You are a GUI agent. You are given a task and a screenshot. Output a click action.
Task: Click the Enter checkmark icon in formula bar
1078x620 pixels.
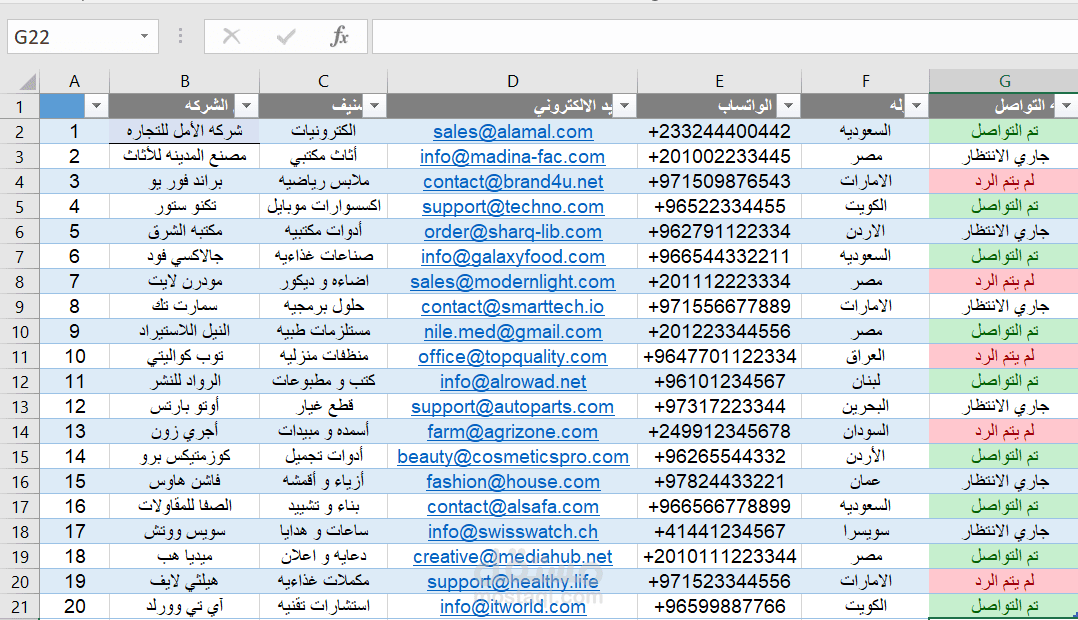click(286, 36)
